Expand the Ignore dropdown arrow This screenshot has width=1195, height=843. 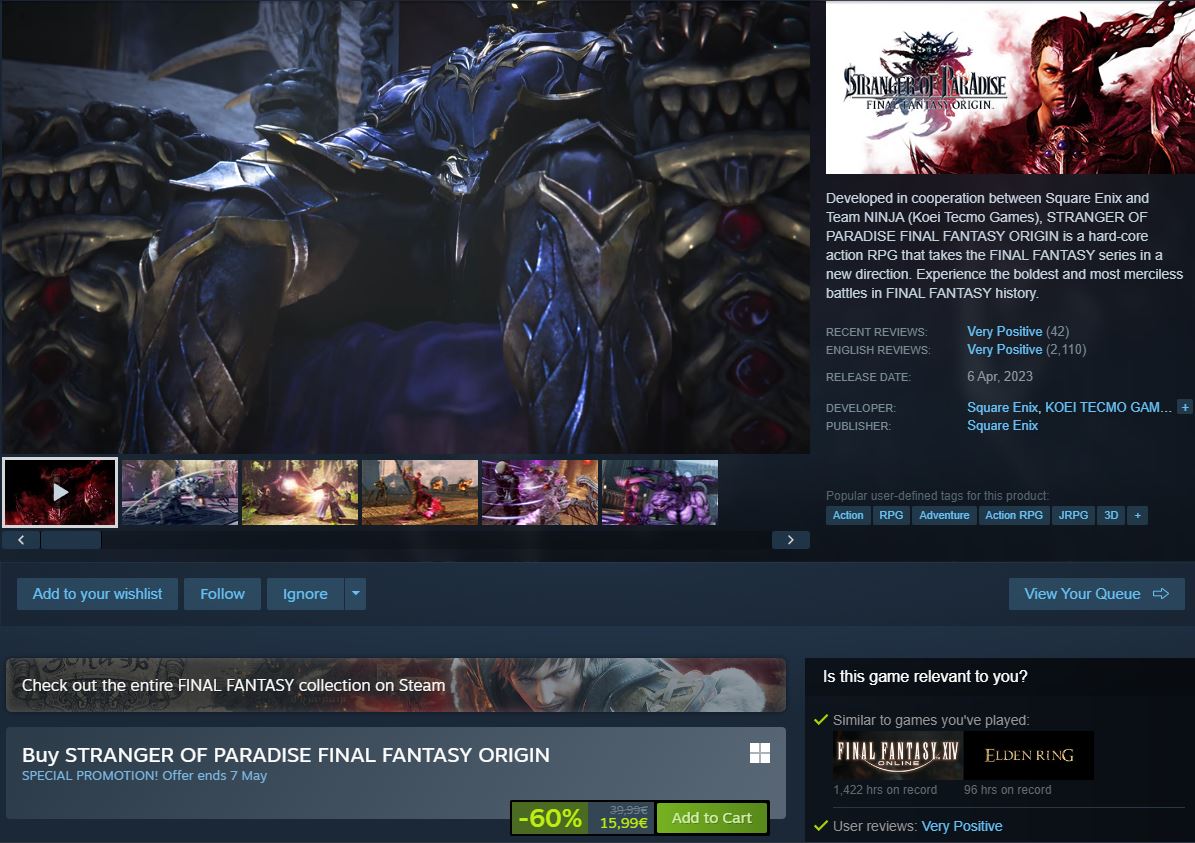(355, 594)
